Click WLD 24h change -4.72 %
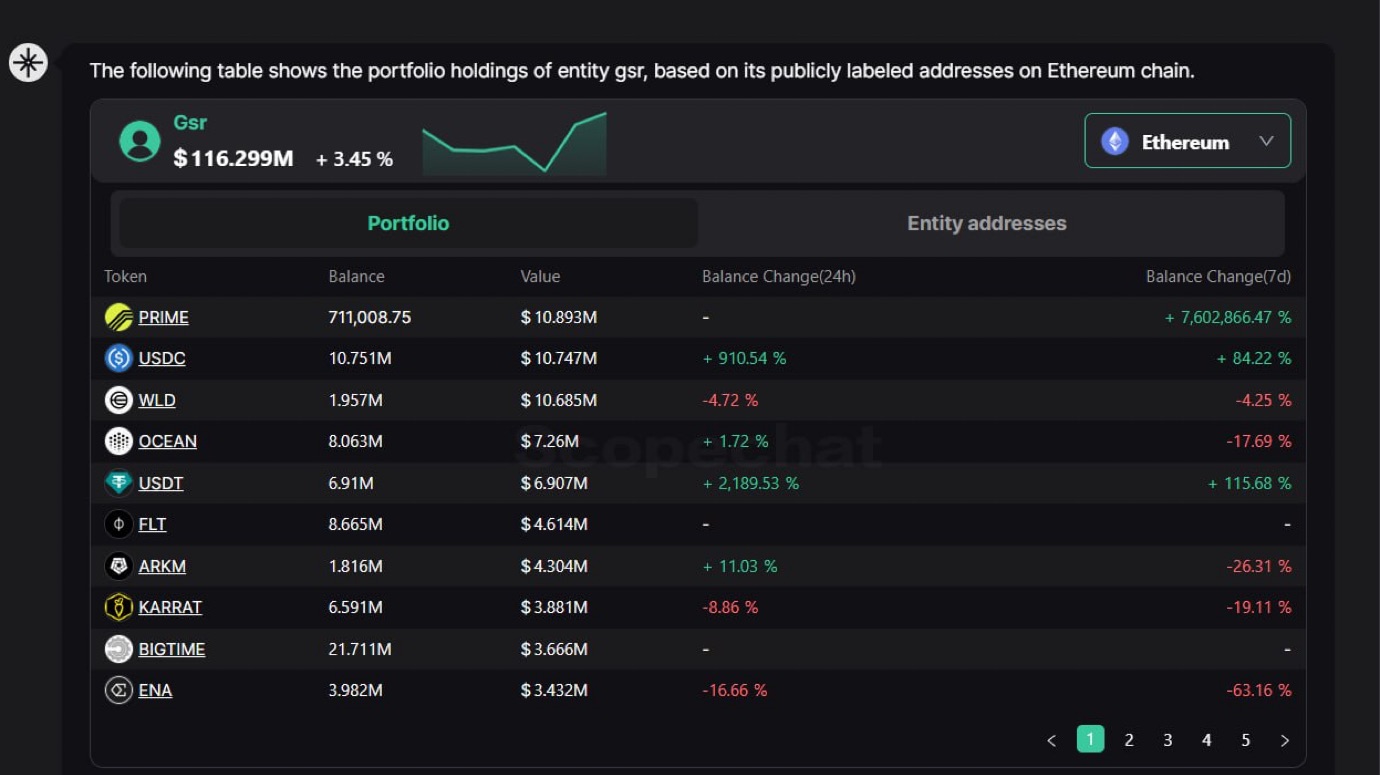This screenshot has width=1380, height=775. click(730, 400)
